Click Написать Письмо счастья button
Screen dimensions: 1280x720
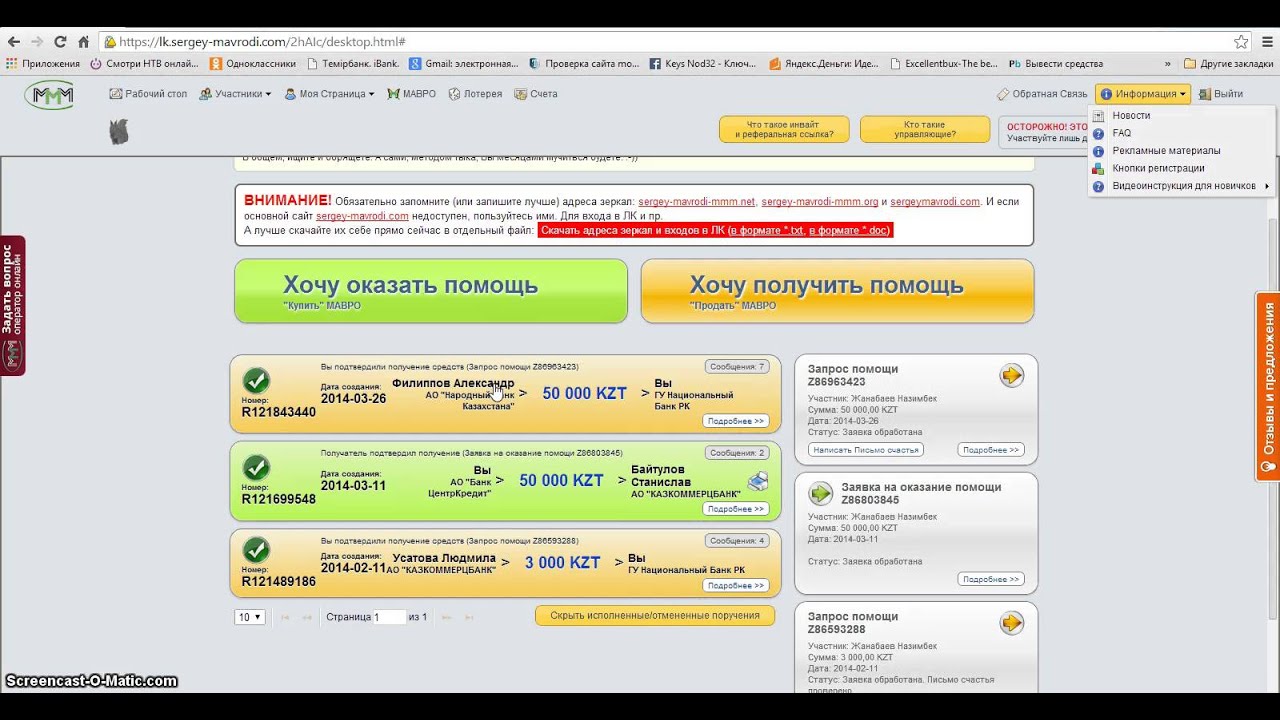pyautogui.click(x=866, y=450)
